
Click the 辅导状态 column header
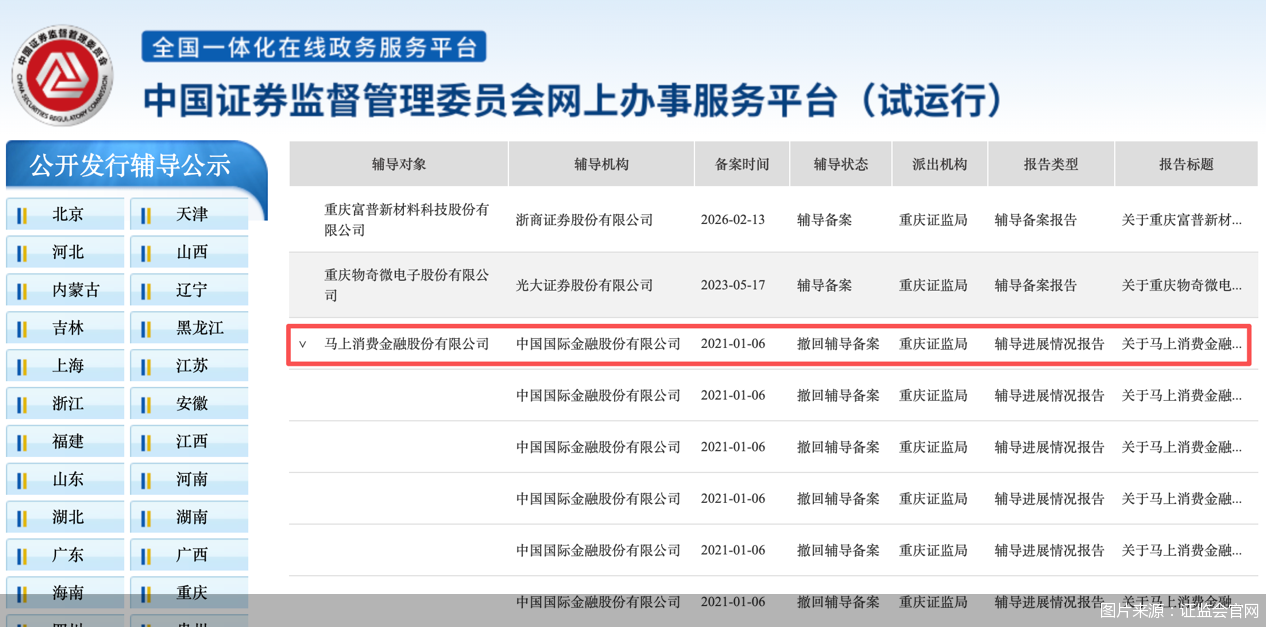[841, 164]
